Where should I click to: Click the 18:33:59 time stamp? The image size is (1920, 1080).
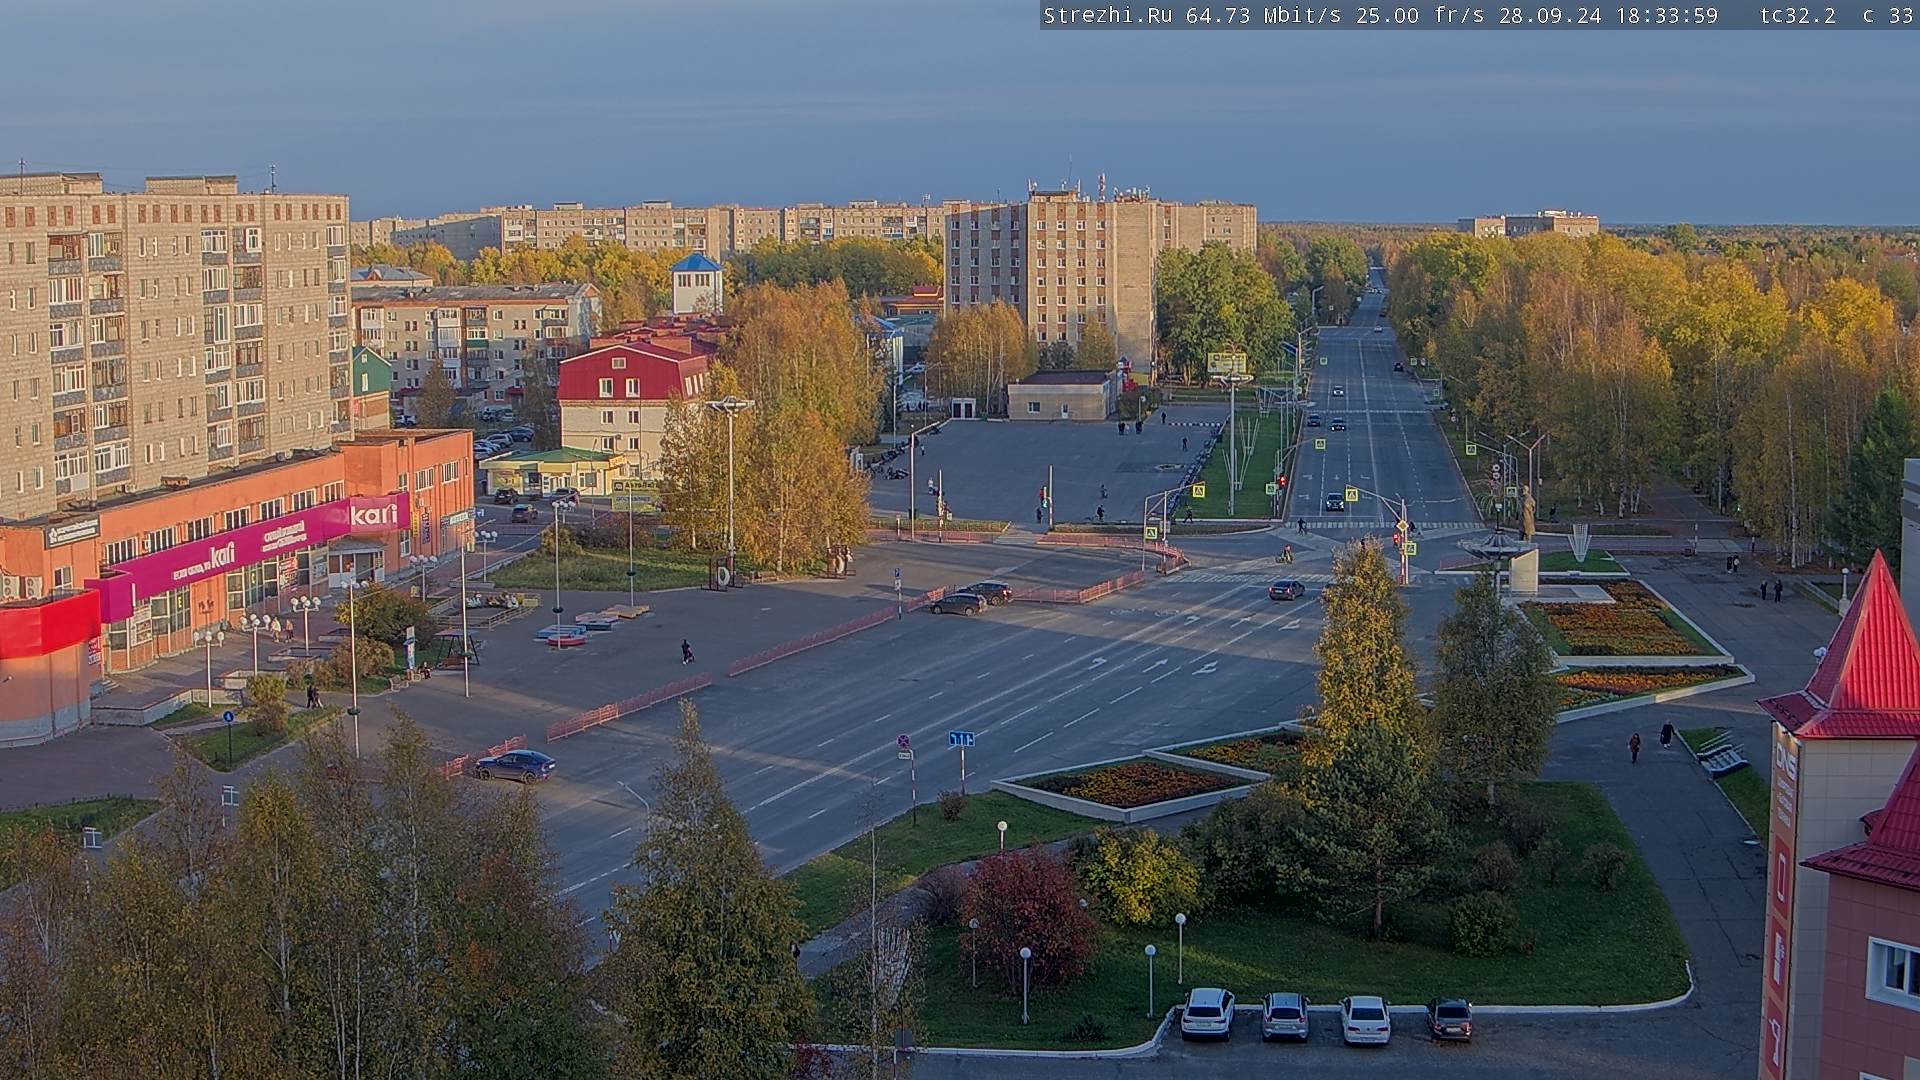[x=1666, y=15]
